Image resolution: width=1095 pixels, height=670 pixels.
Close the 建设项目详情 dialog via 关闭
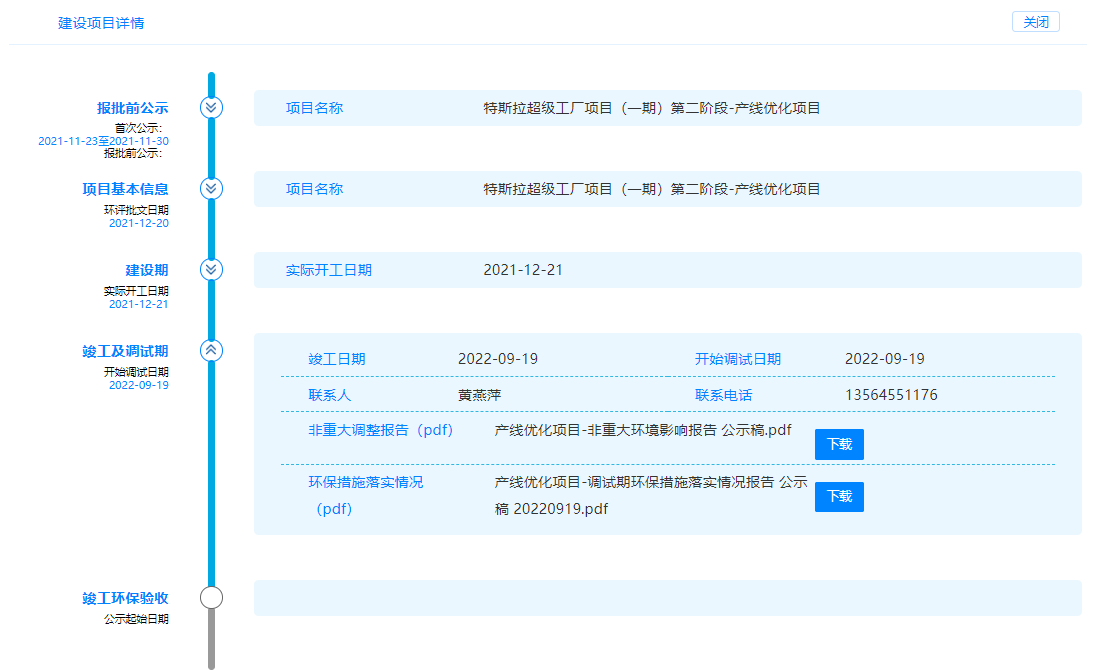click(1036, 22)
